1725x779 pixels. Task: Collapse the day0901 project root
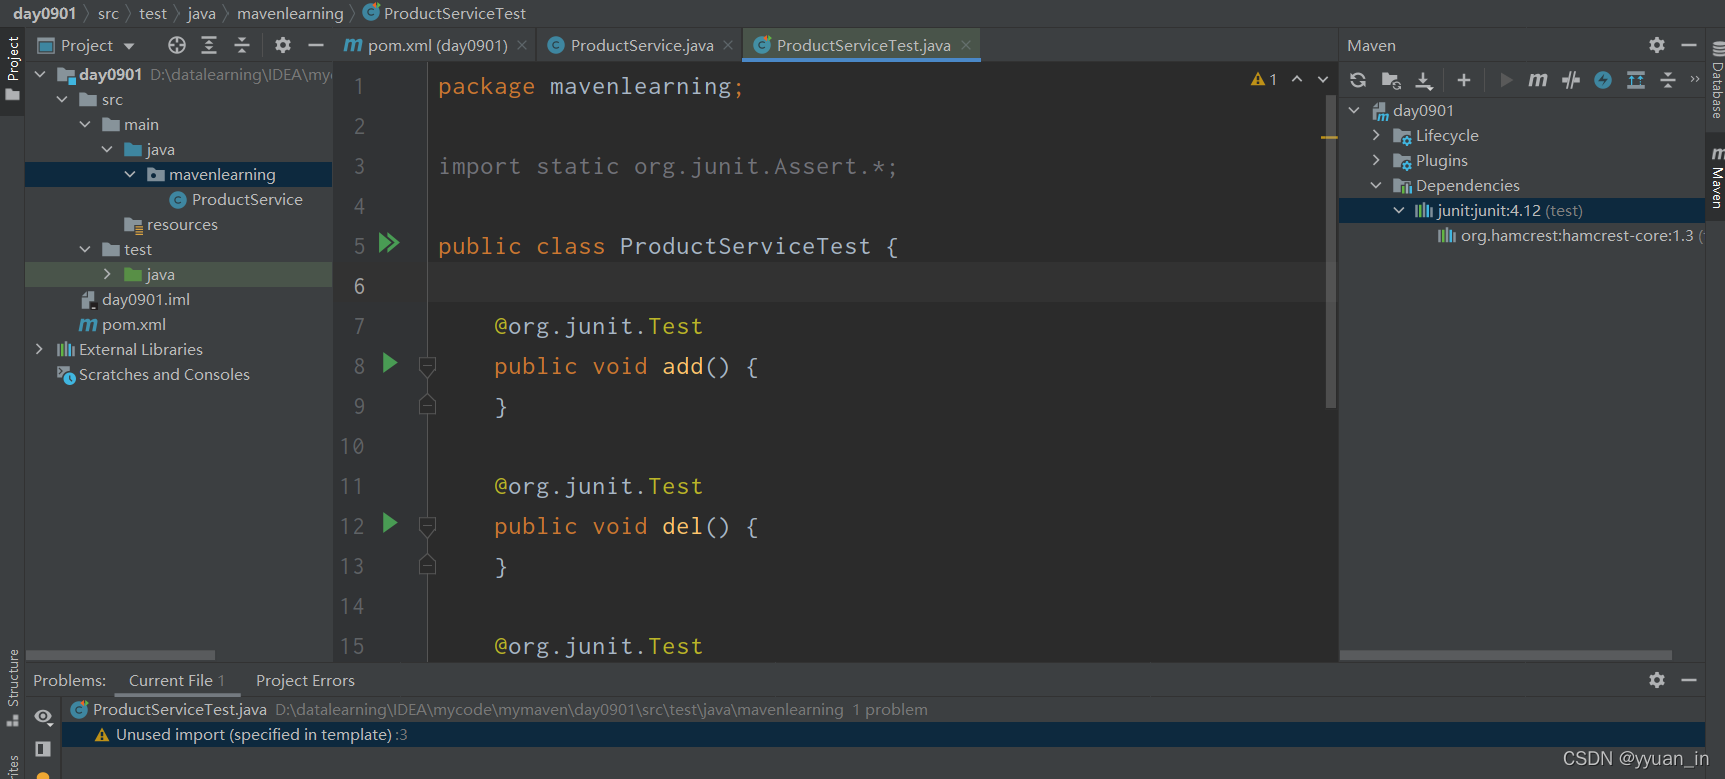[40, 74]
